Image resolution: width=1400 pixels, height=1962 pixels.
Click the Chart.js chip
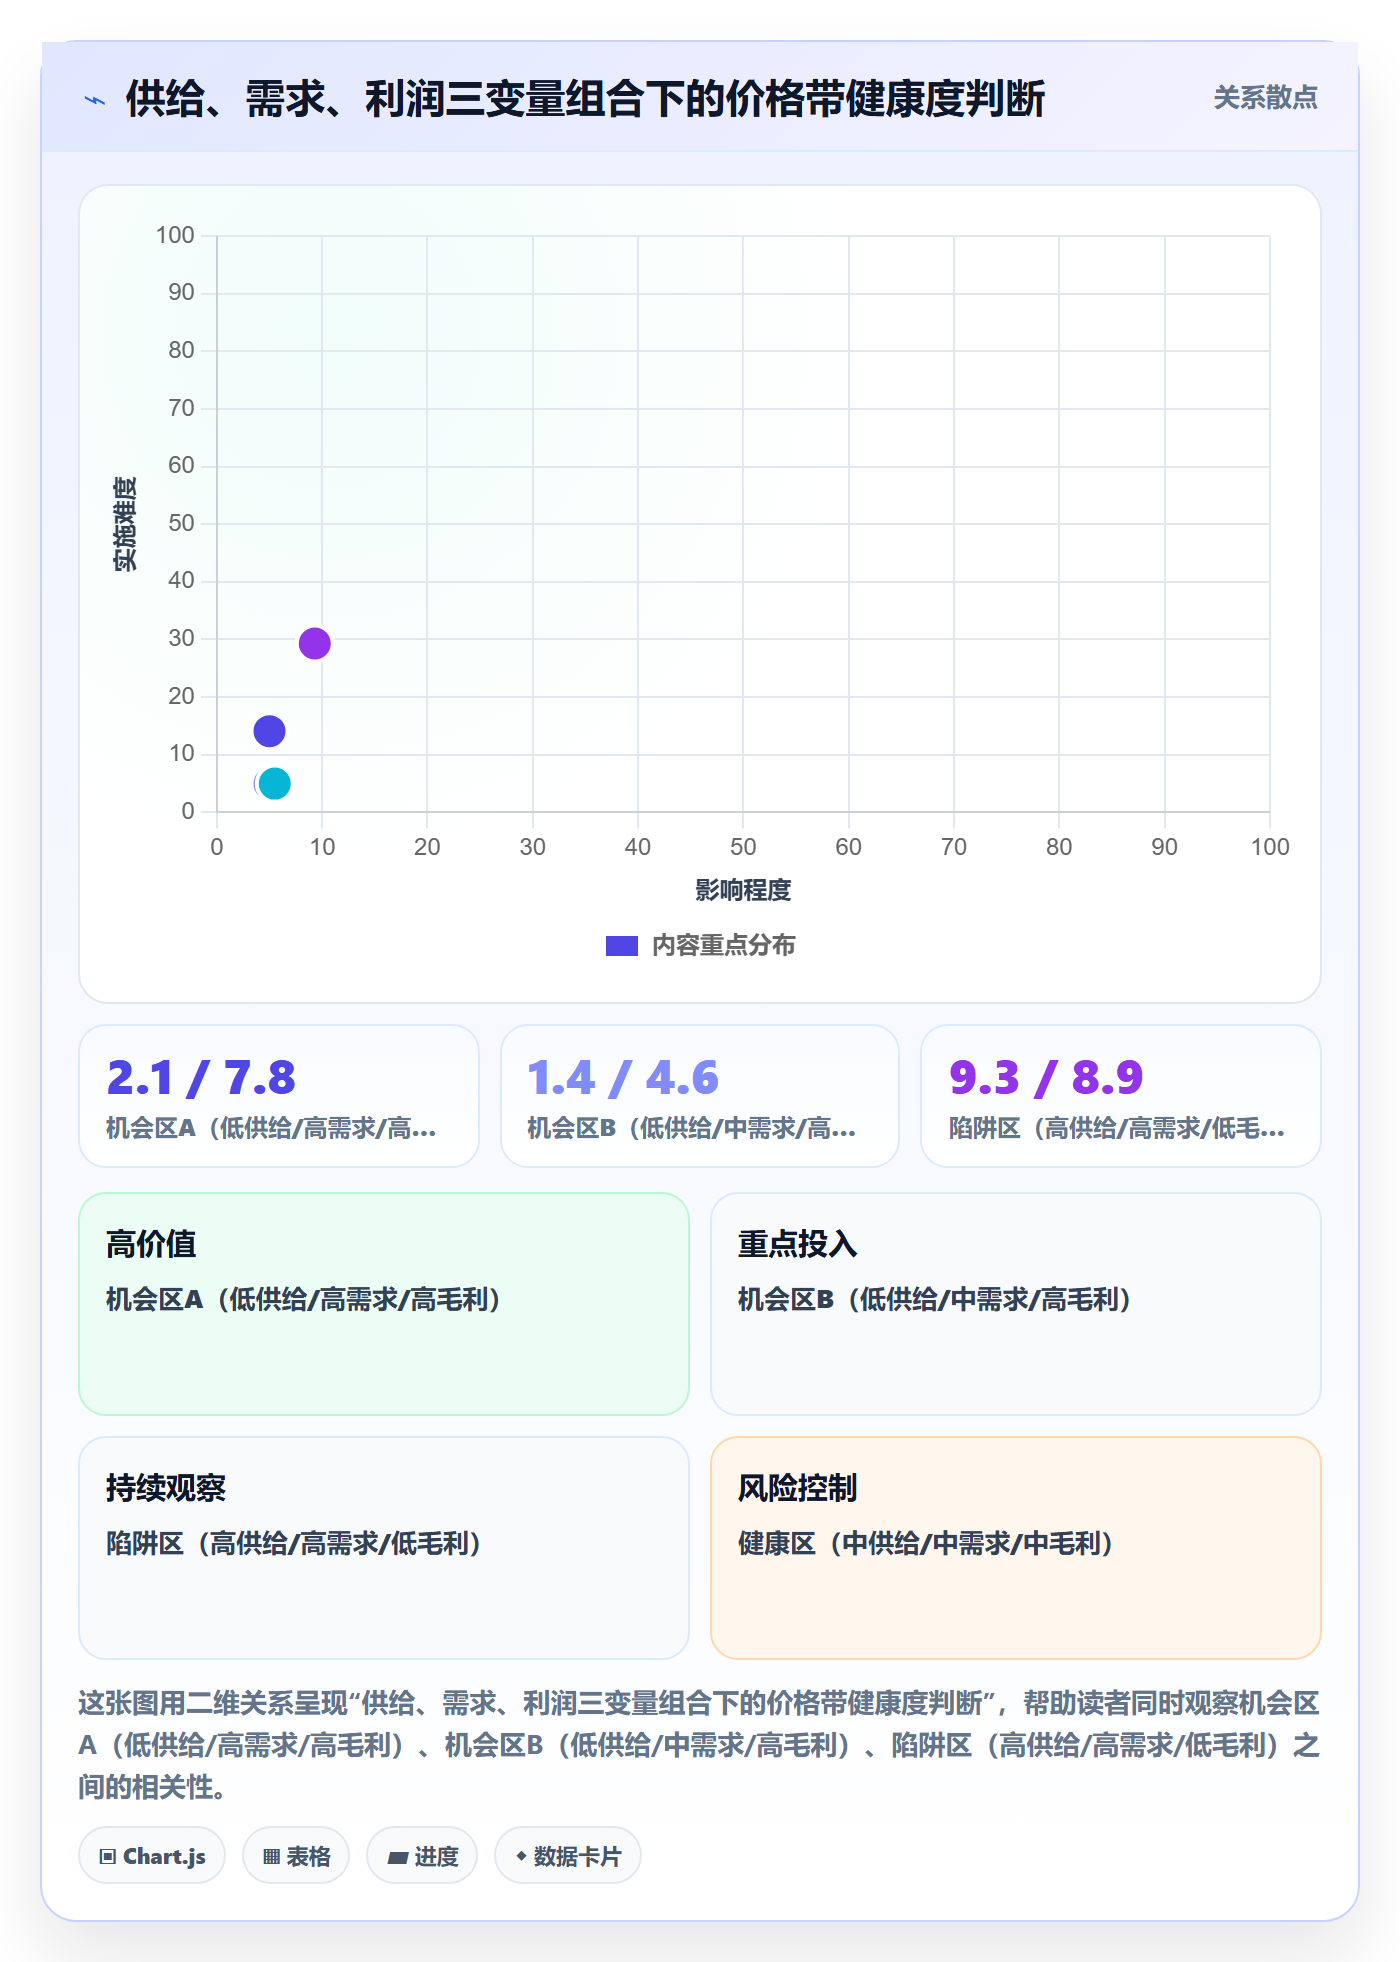pos(152,1856)
